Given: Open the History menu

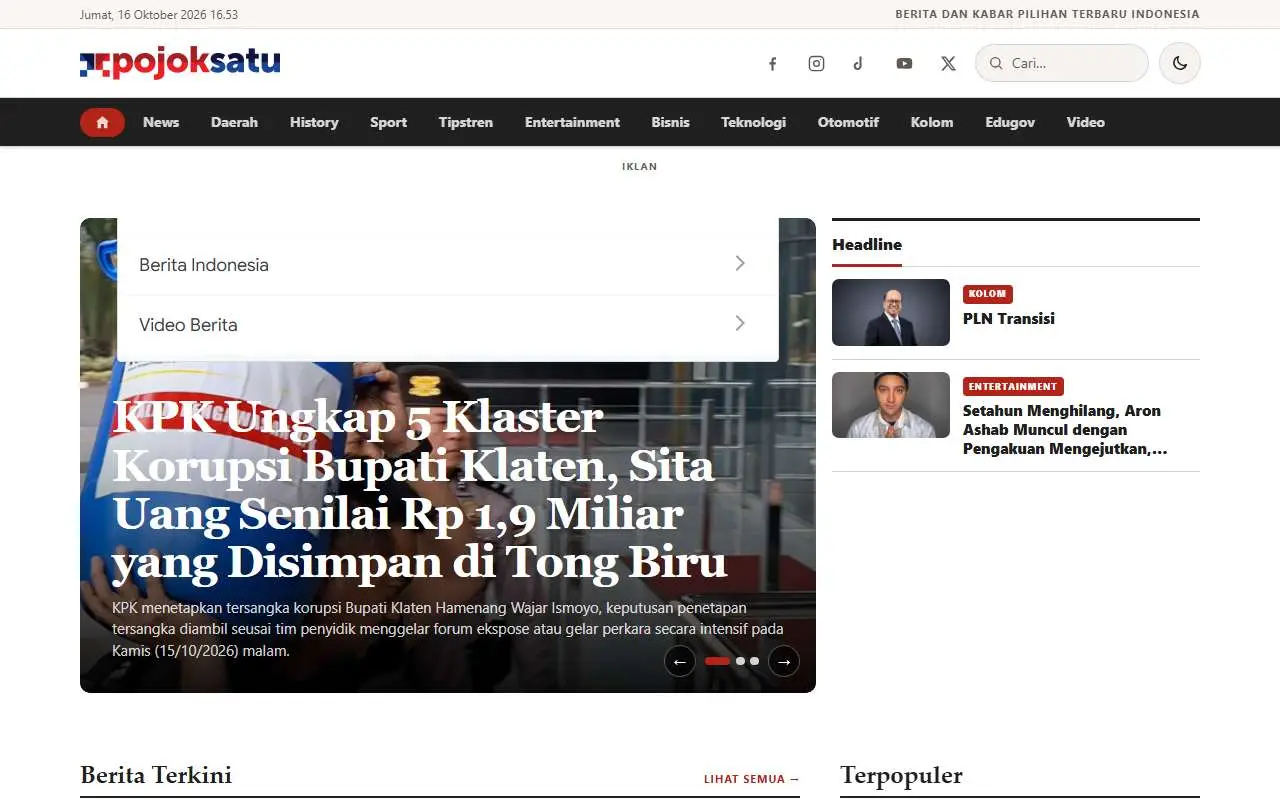Looking at the screenshot, I should (314, 122).
